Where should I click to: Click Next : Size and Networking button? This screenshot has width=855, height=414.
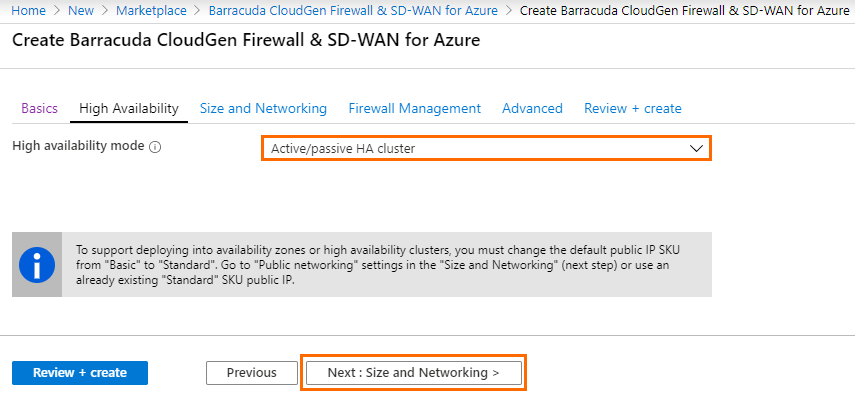(413, 373)
